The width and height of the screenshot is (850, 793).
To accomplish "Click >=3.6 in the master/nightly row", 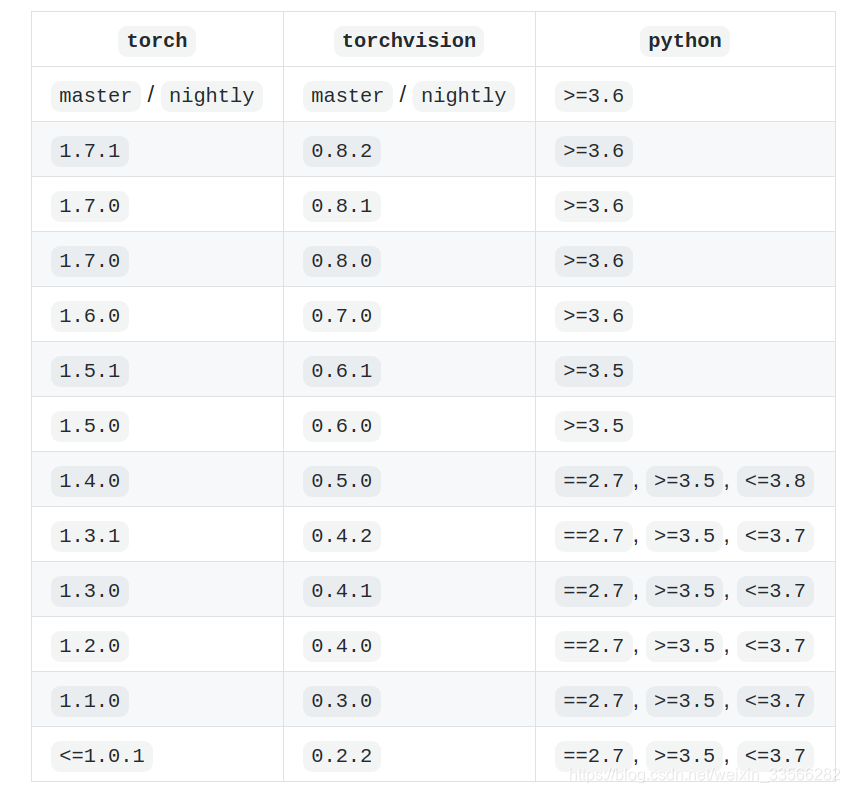I will pyautogui.click(x=594, y=96).
